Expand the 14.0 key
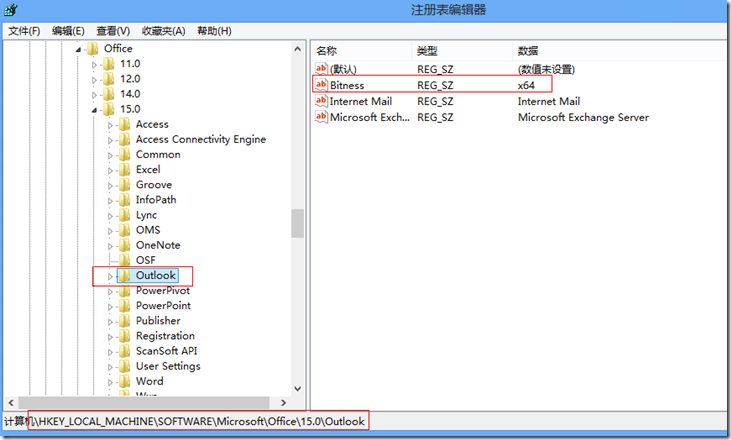Viewport: 731px width, 440px height. pyautogui.click(x=94, y=95)
